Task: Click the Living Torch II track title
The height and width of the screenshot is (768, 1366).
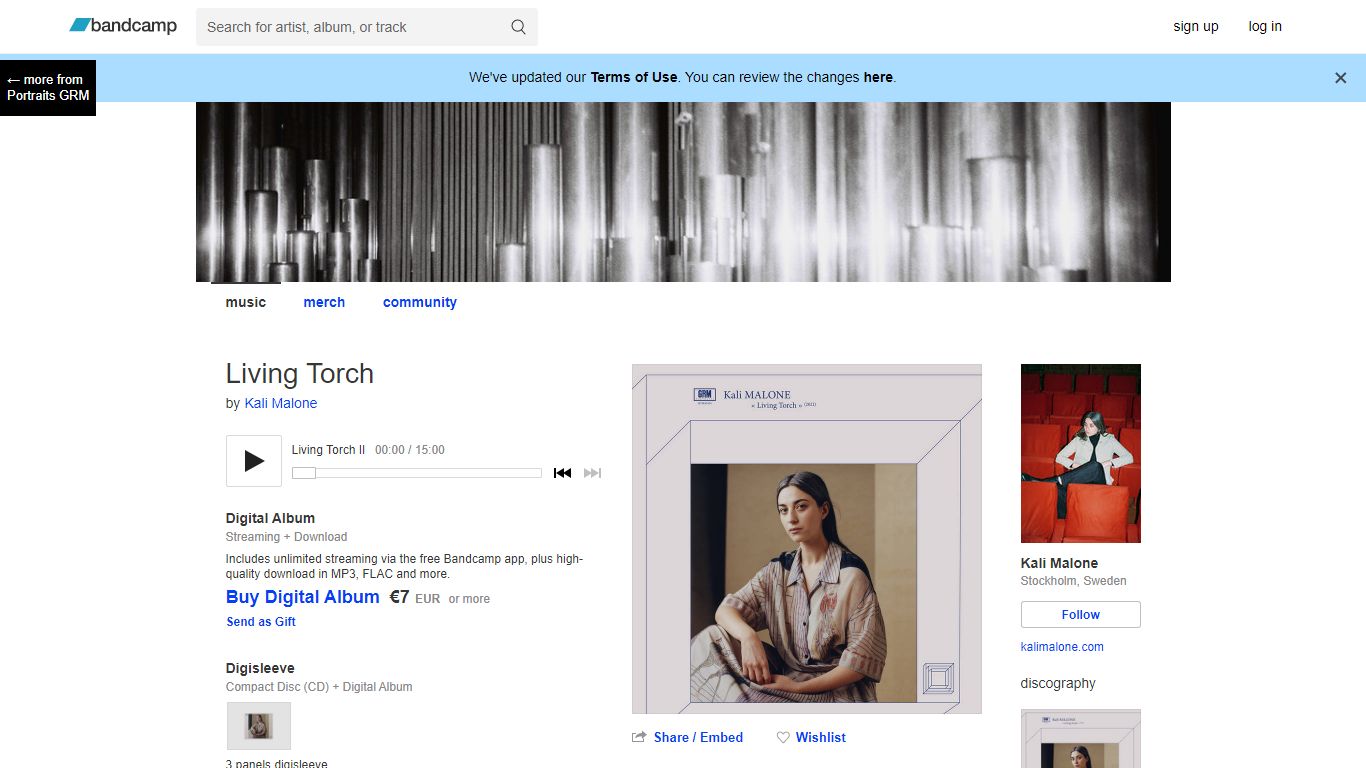Action: point(329,450)
